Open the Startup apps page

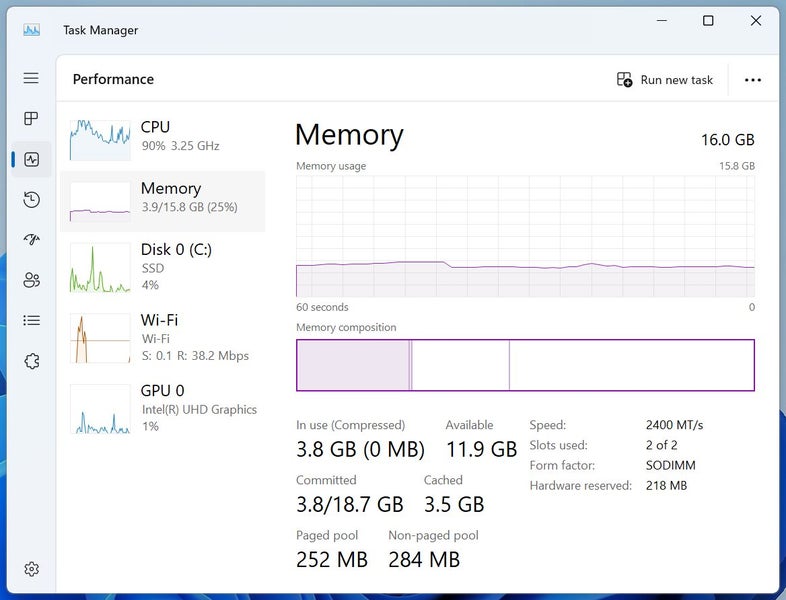coord(31,240)
